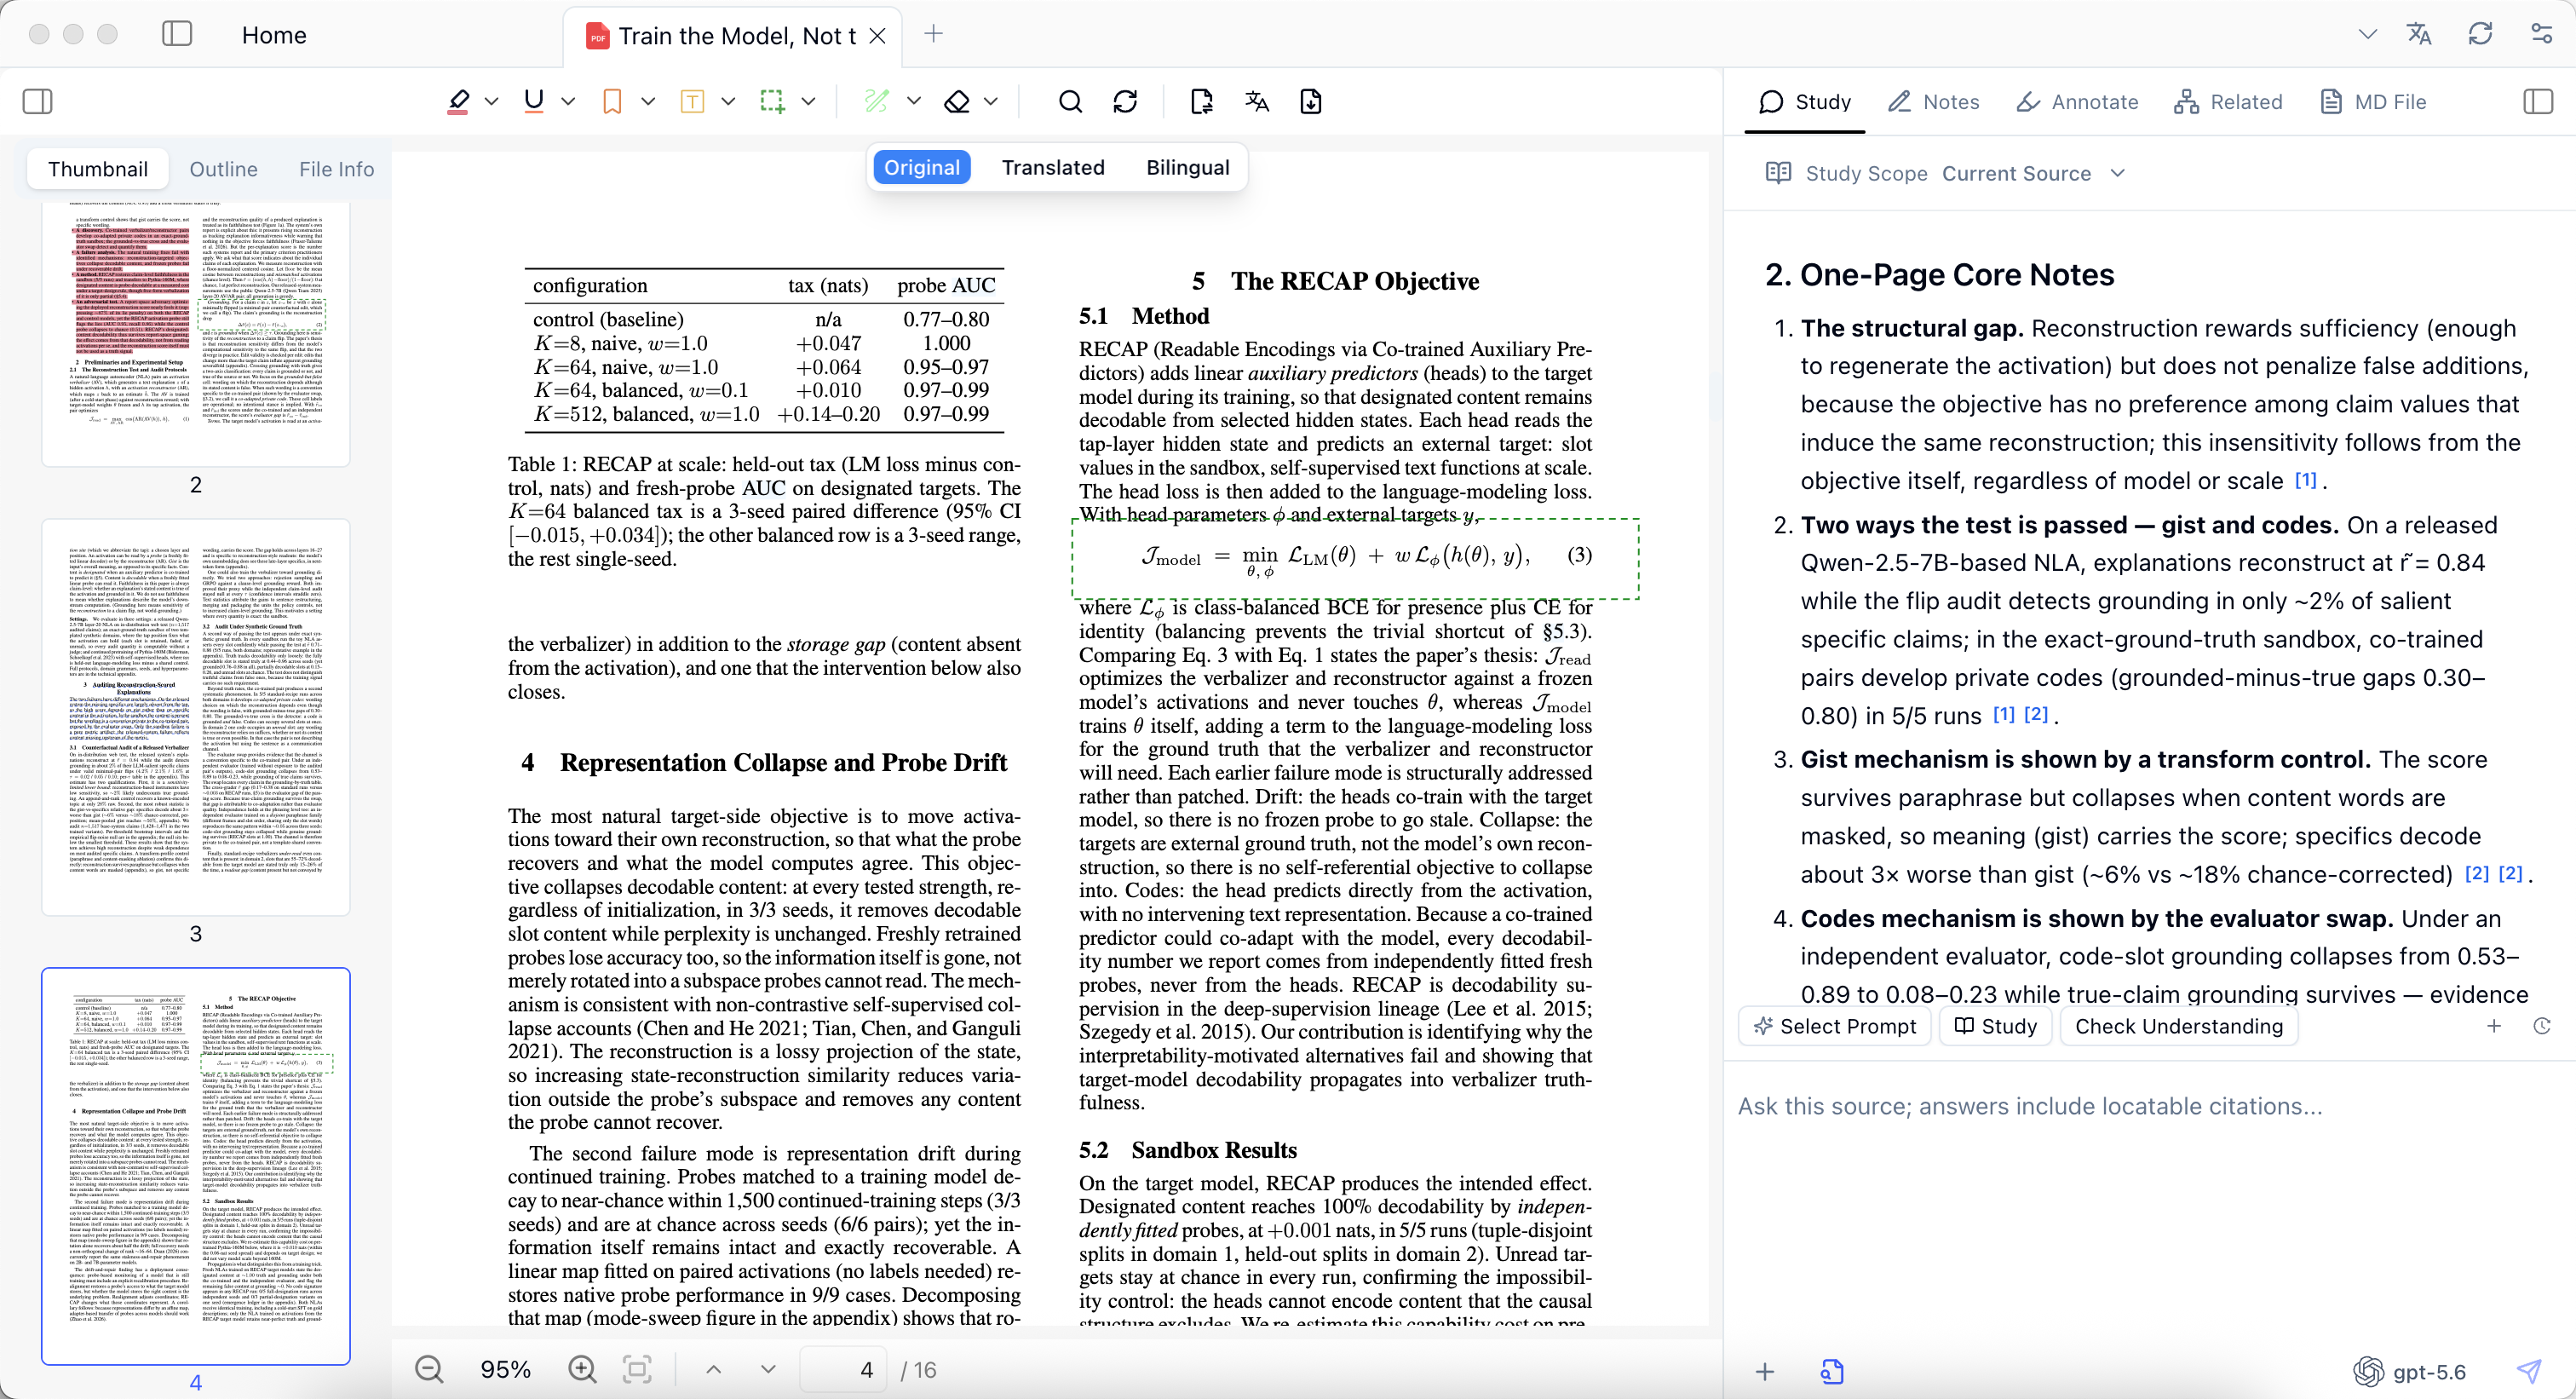Expand highlighter color dropdown arrow

coord(491,101)
